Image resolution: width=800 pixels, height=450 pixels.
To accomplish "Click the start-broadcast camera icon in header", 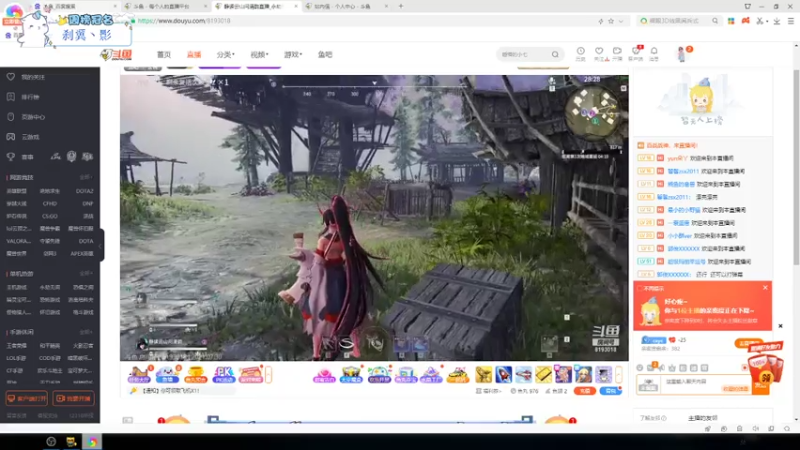I will tap(617, 54).
